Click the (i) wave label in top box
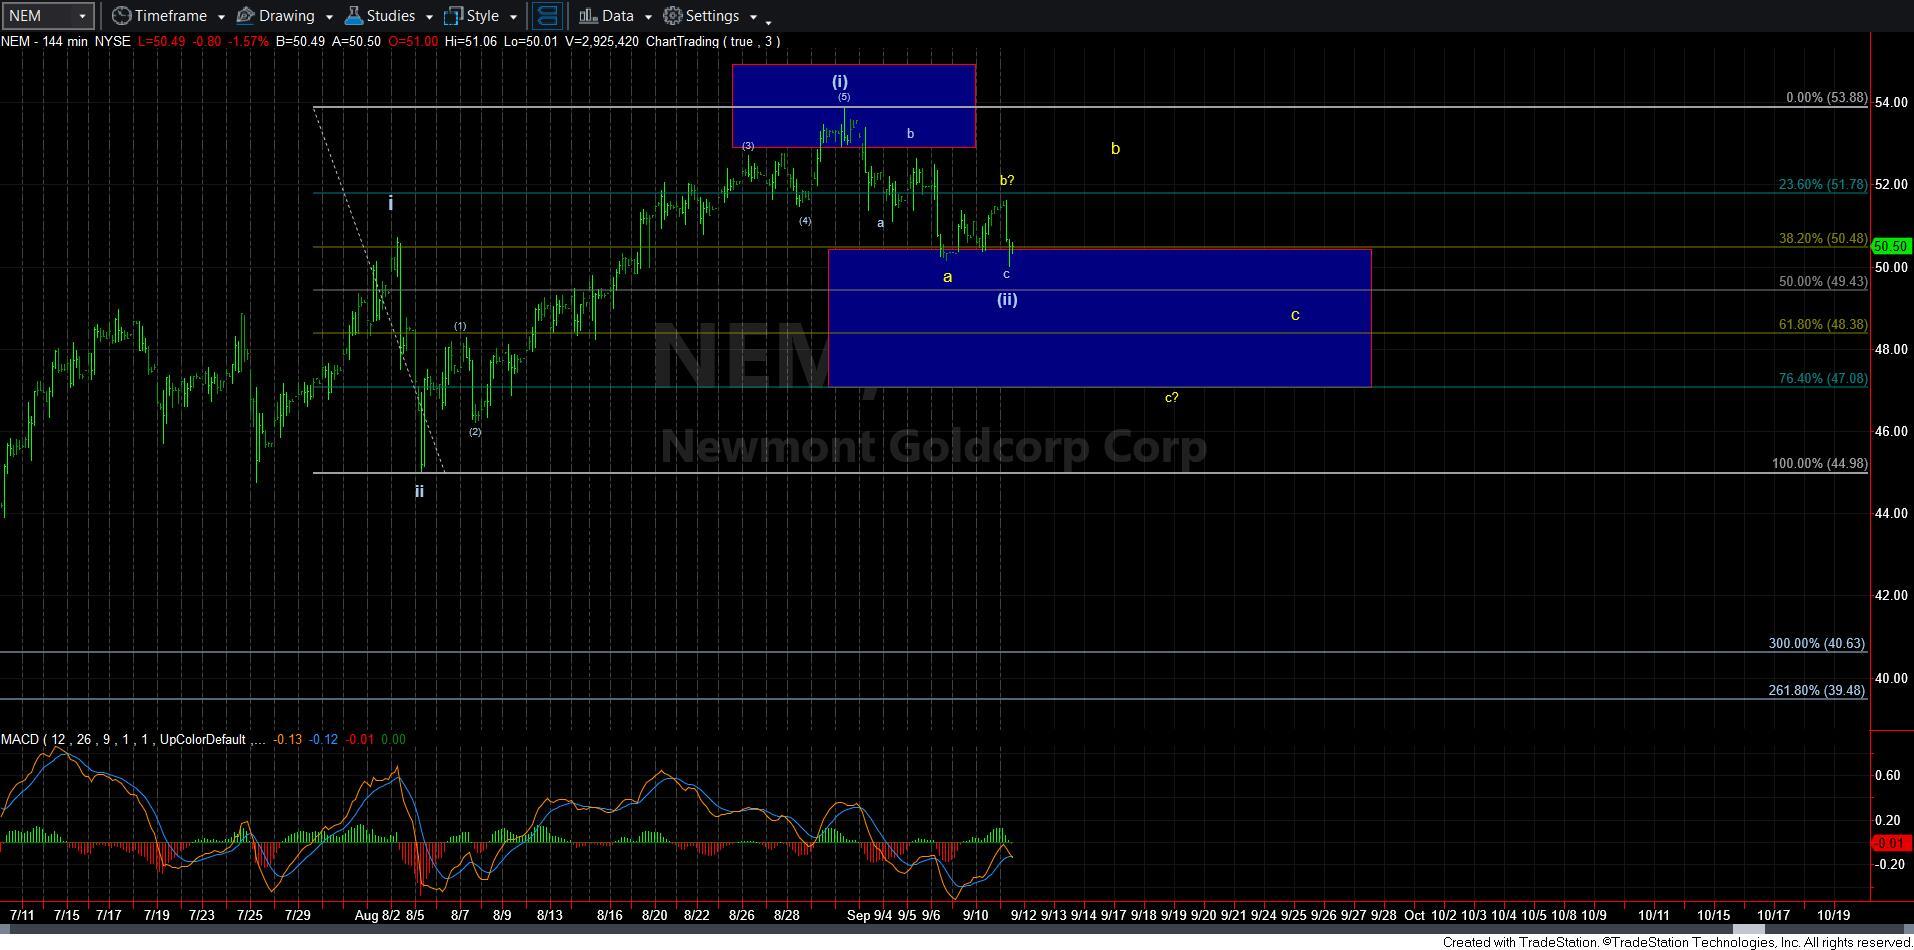Image resolution: width=1914 pixels, height=950 pixels. click(x=840, y=81)
